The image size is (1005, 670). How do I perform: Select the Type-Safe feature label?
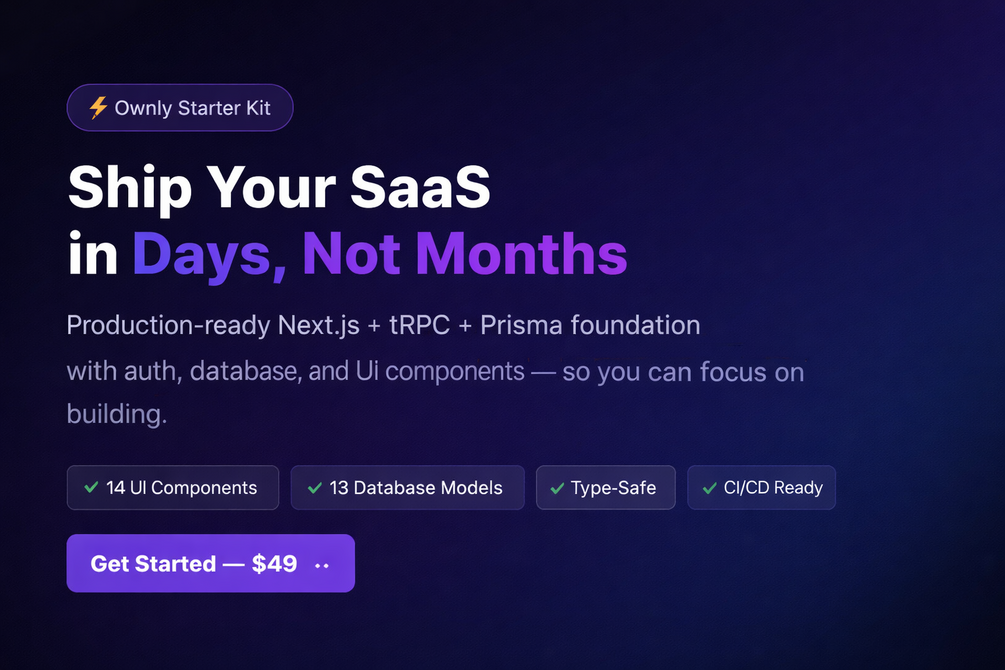click(x=613, y=489)
